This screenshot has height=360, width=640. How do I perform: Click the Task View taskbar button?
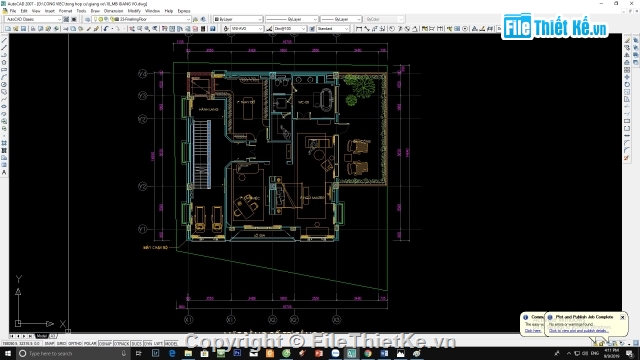[138, 353]
